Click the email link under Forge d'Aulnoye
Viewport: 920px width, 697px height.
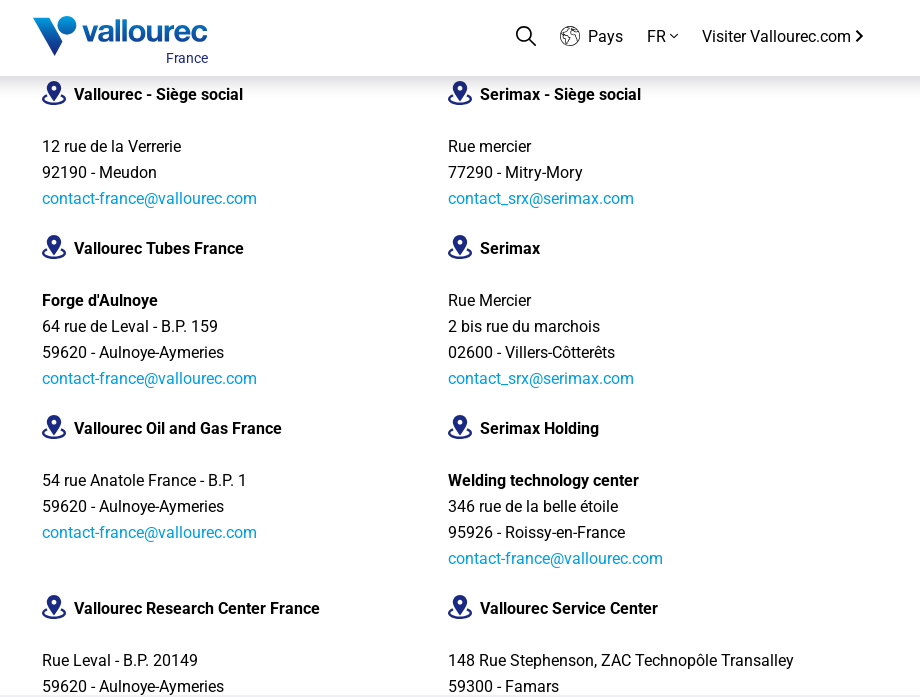(x=149, y=379)
